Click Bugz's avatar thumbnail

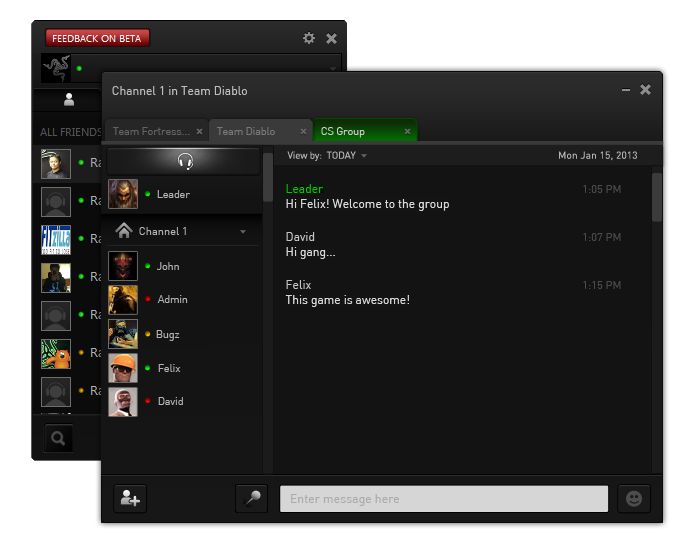[123, 334]
